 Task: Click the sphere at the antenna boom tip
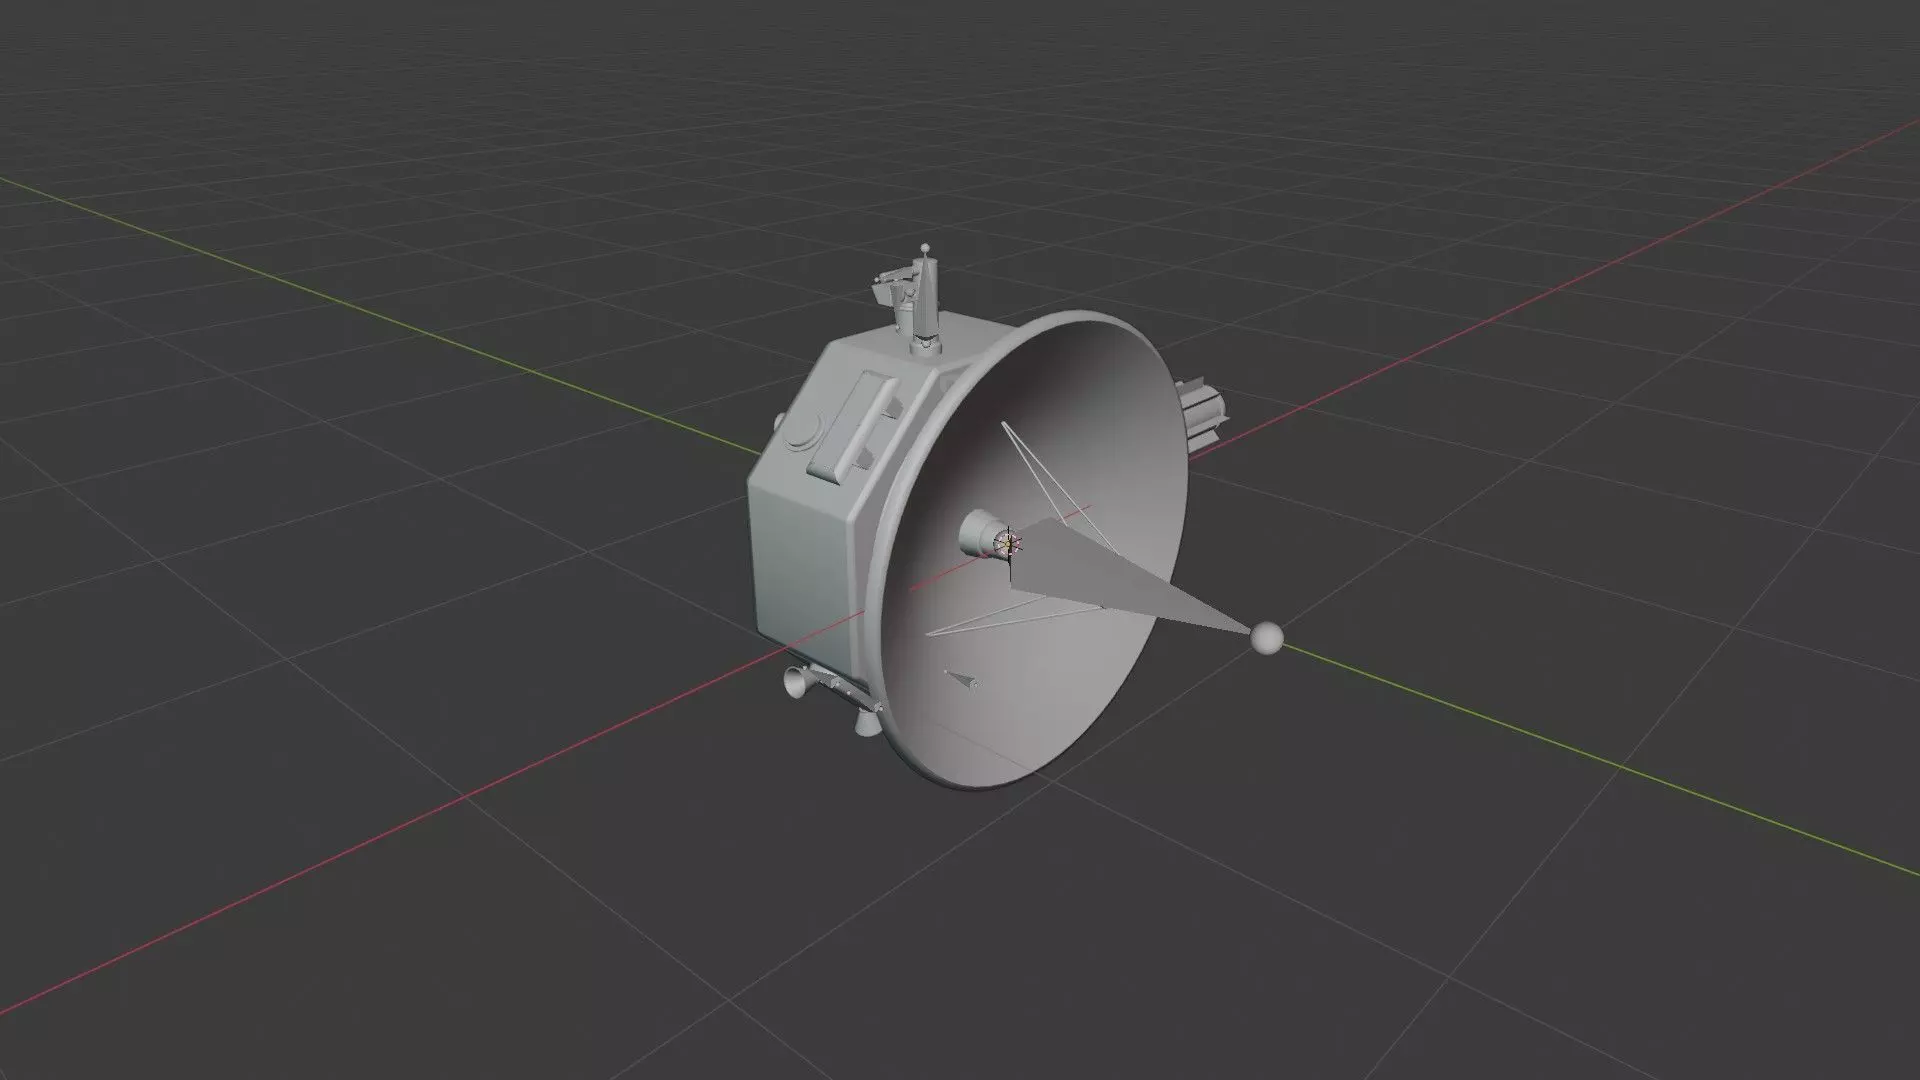[x=1267, y=638]
